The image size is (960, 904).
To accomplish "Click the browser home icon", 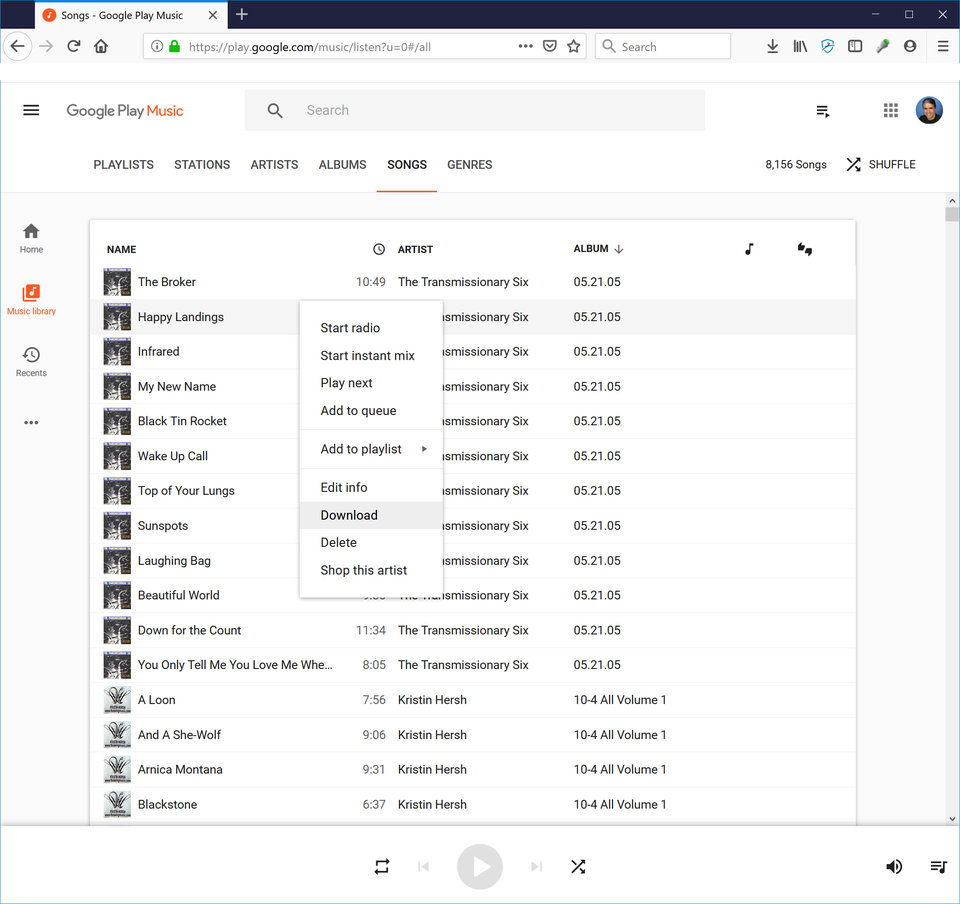I will pos(101,46).
